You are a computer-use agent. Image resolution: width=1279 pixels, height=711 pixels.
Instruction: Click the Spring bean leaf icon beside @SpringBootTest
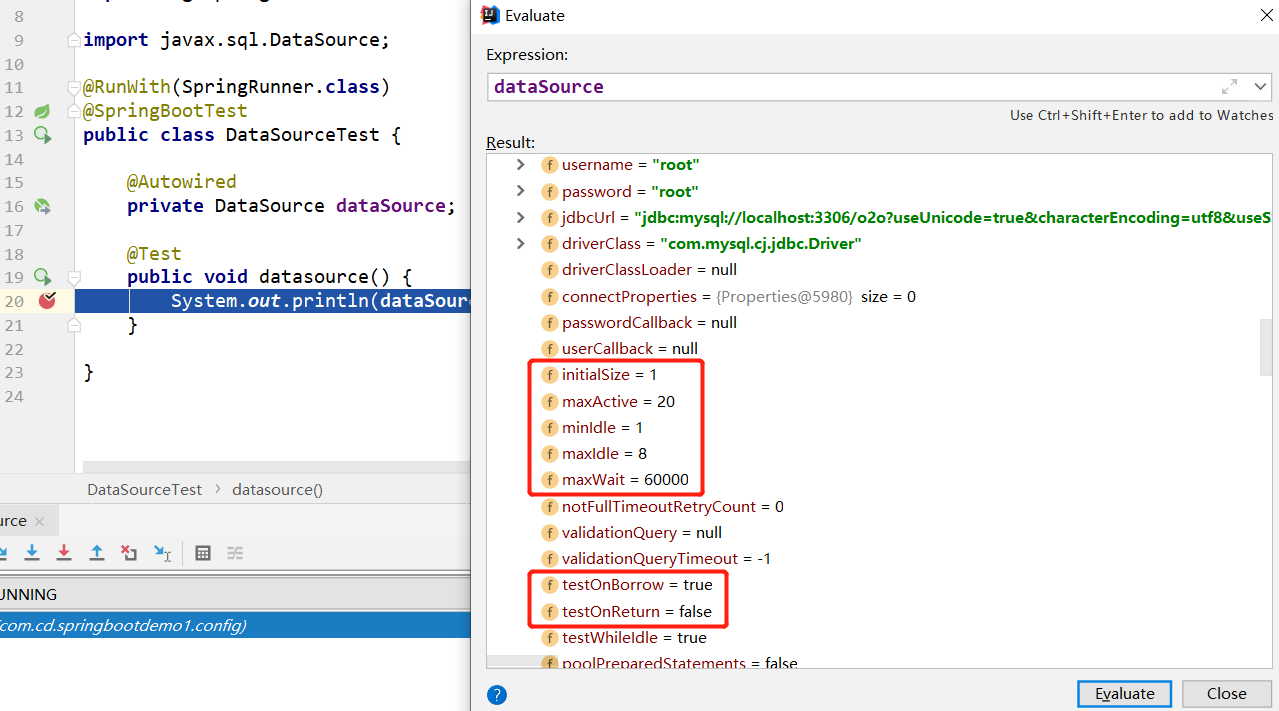click(x=42, y=111)
